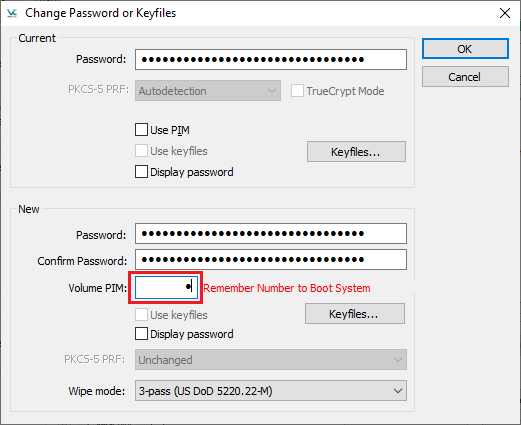This screenshot has width=521, height=425.
Task: Open Keyfiles for current password
Action: point(356,152)
